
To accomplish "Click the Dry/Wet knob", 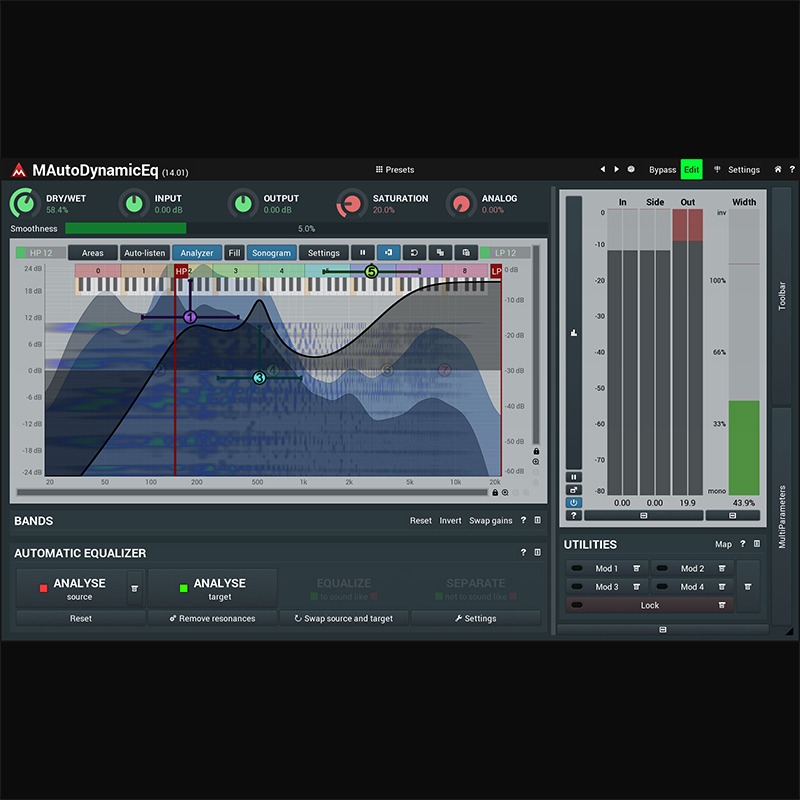I will tap(24, 203).
